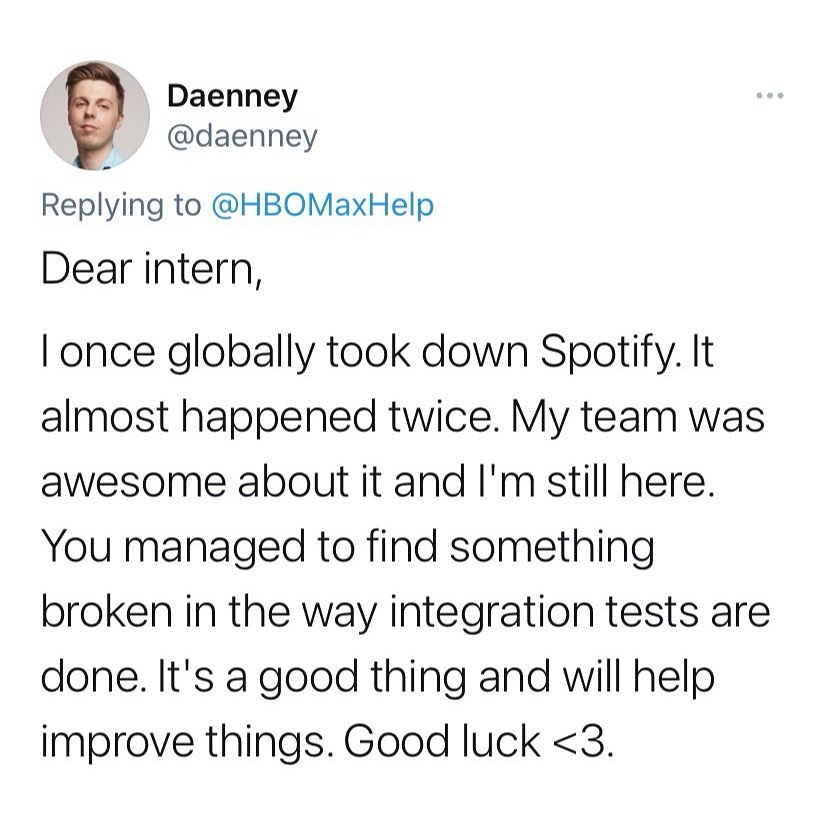
Task: Tap the line starting "almost happened twice"
Action: [402, 417]
